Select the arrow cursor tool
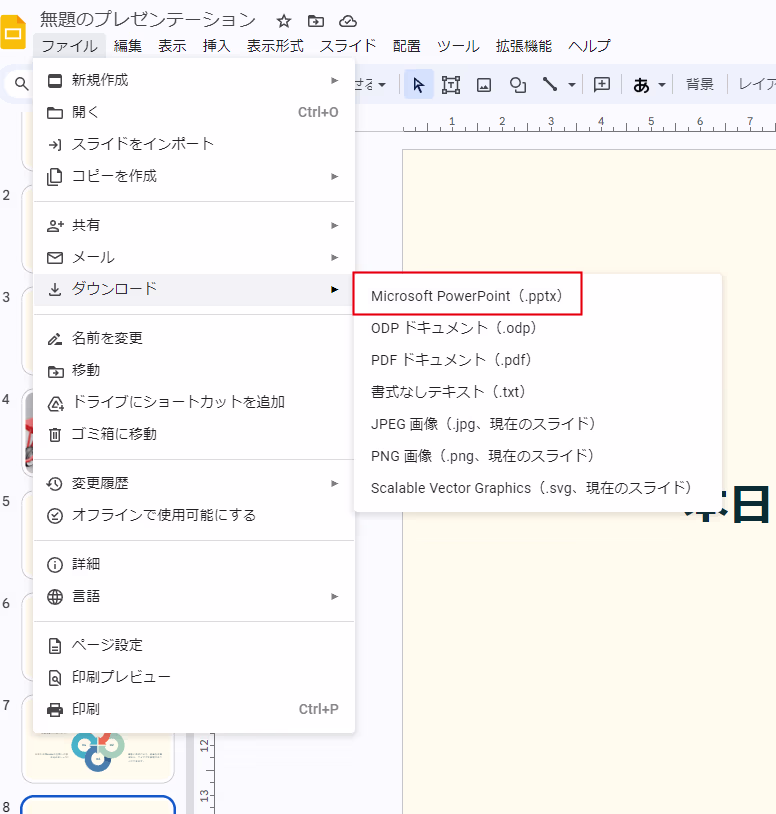The height and width of the screenshot is (814, 776). (x=418, y=85)
